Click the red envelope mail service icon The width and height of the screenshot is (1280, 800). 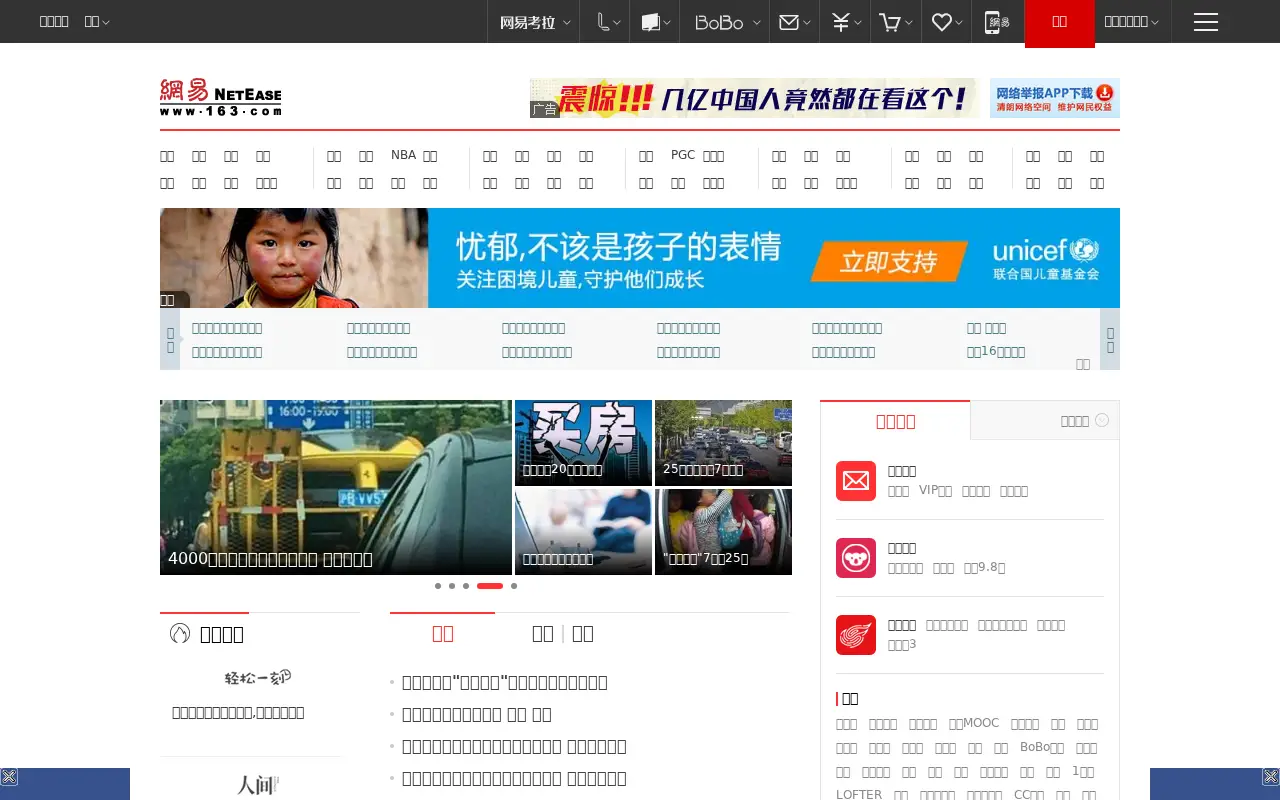coord(856,481)
